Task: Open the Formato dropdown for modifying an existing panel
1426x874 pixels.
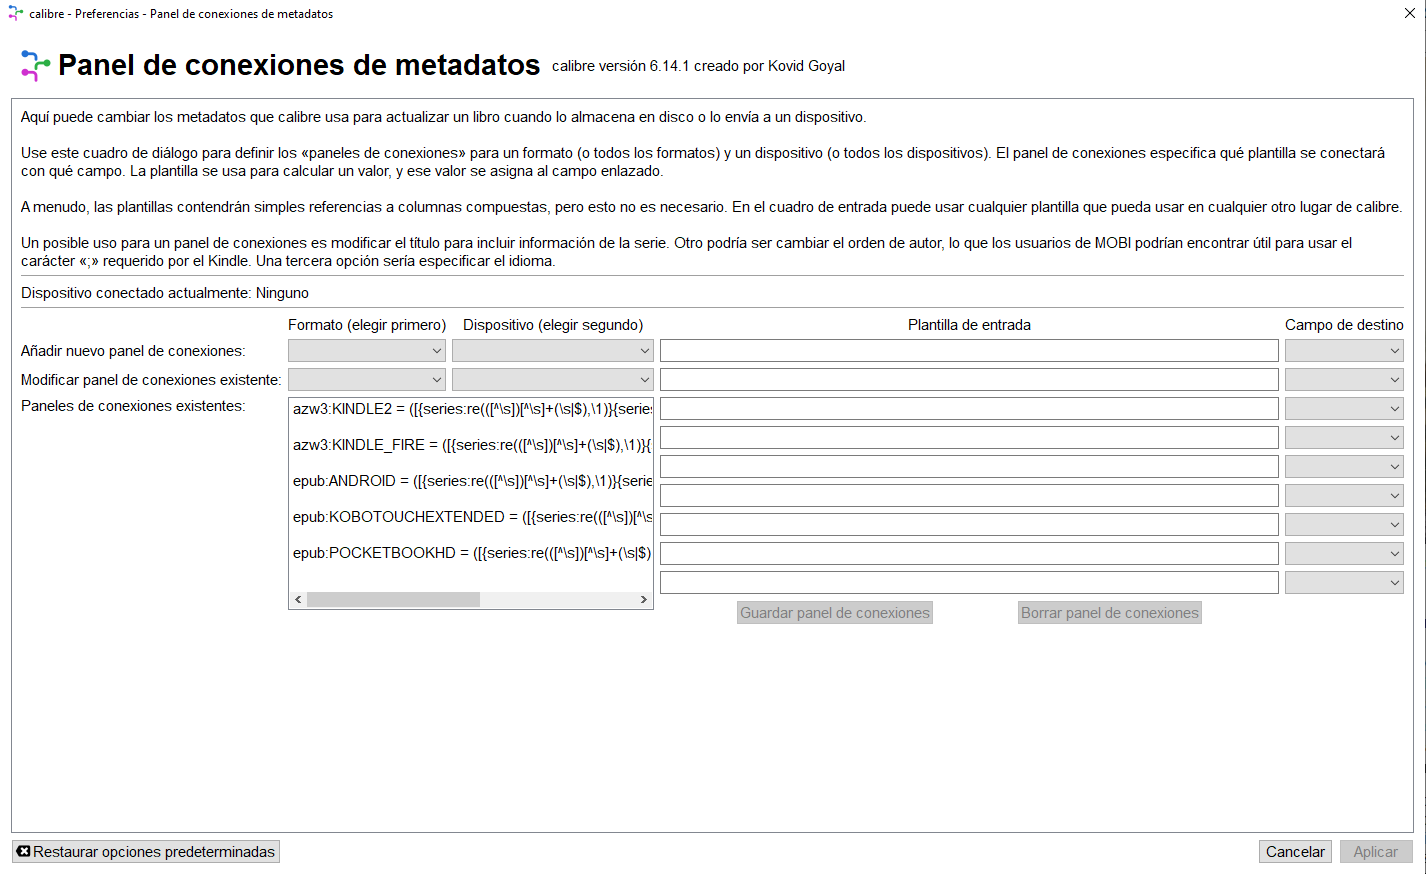Action: (x=367, y=380)
